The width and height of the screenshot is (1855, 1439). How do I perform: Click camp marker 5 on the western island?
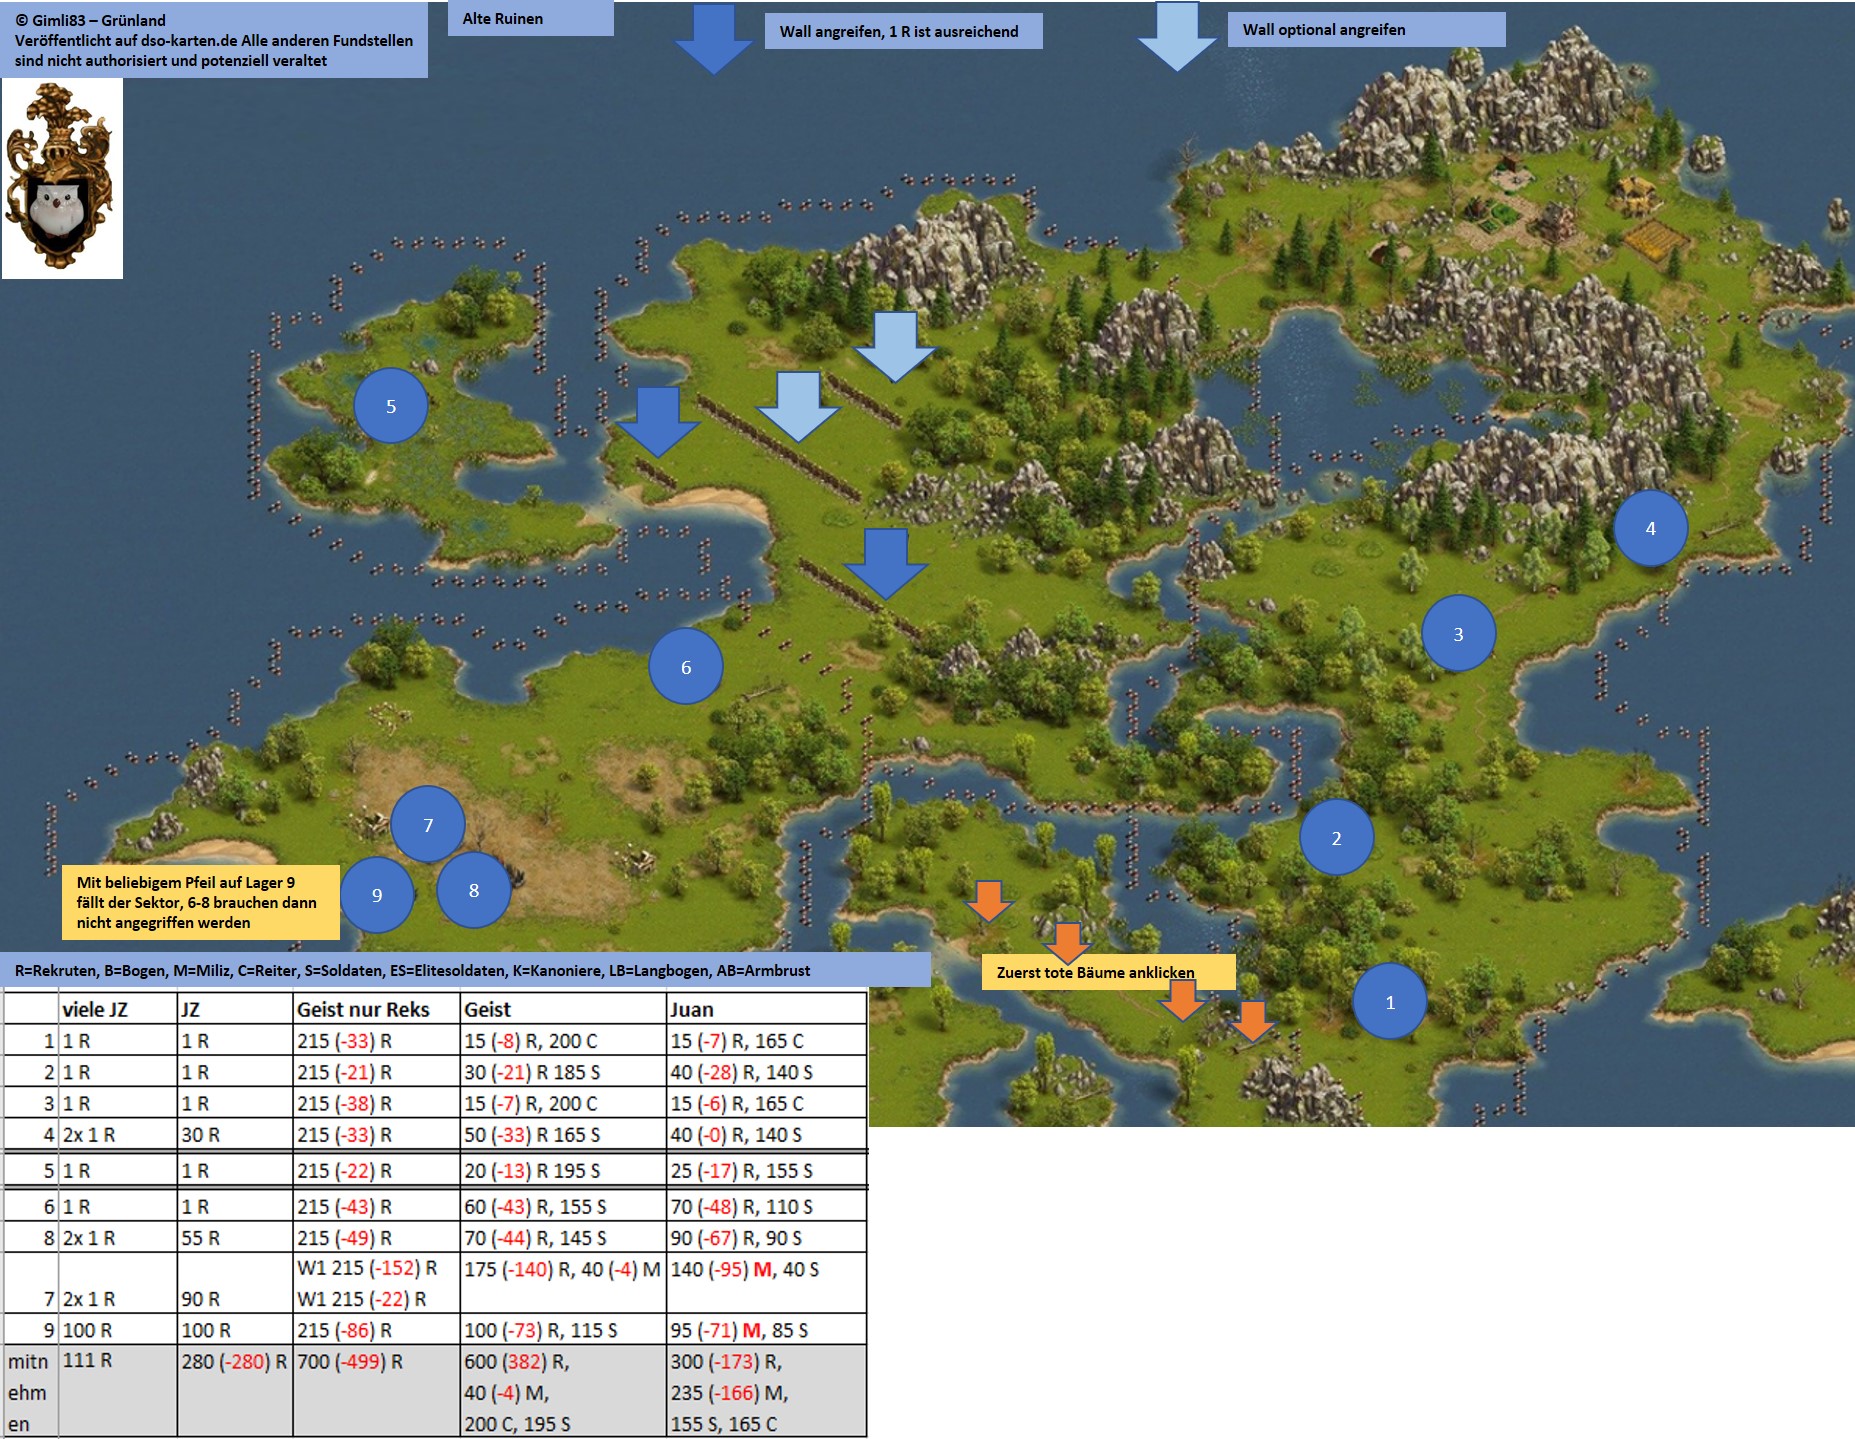tap(391, 406)
